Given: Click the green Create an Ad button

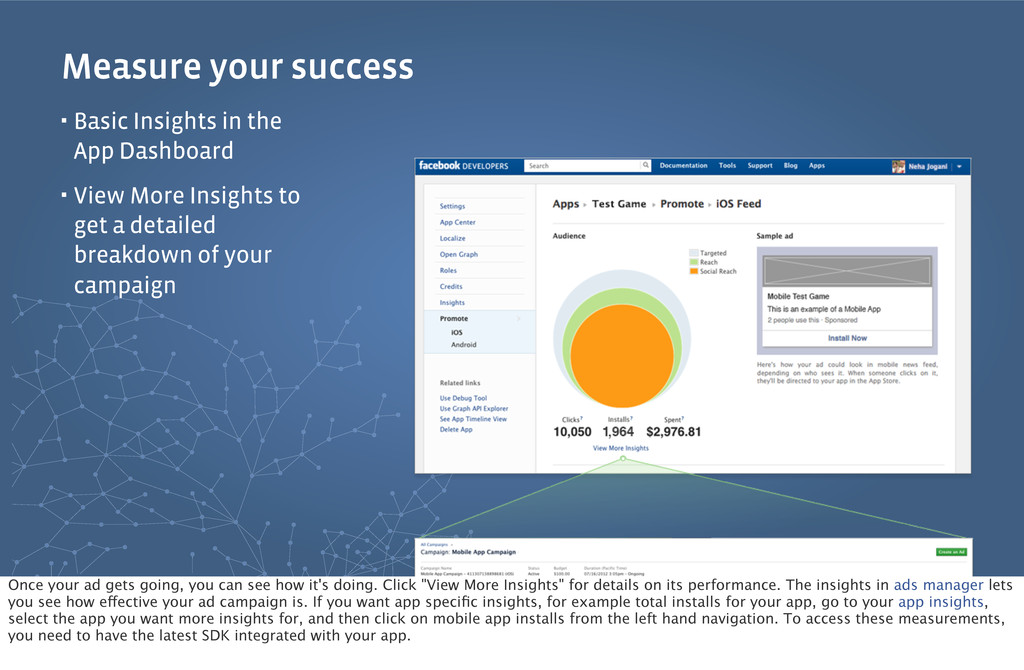Looking at the screenshot, I should [952, 552].
